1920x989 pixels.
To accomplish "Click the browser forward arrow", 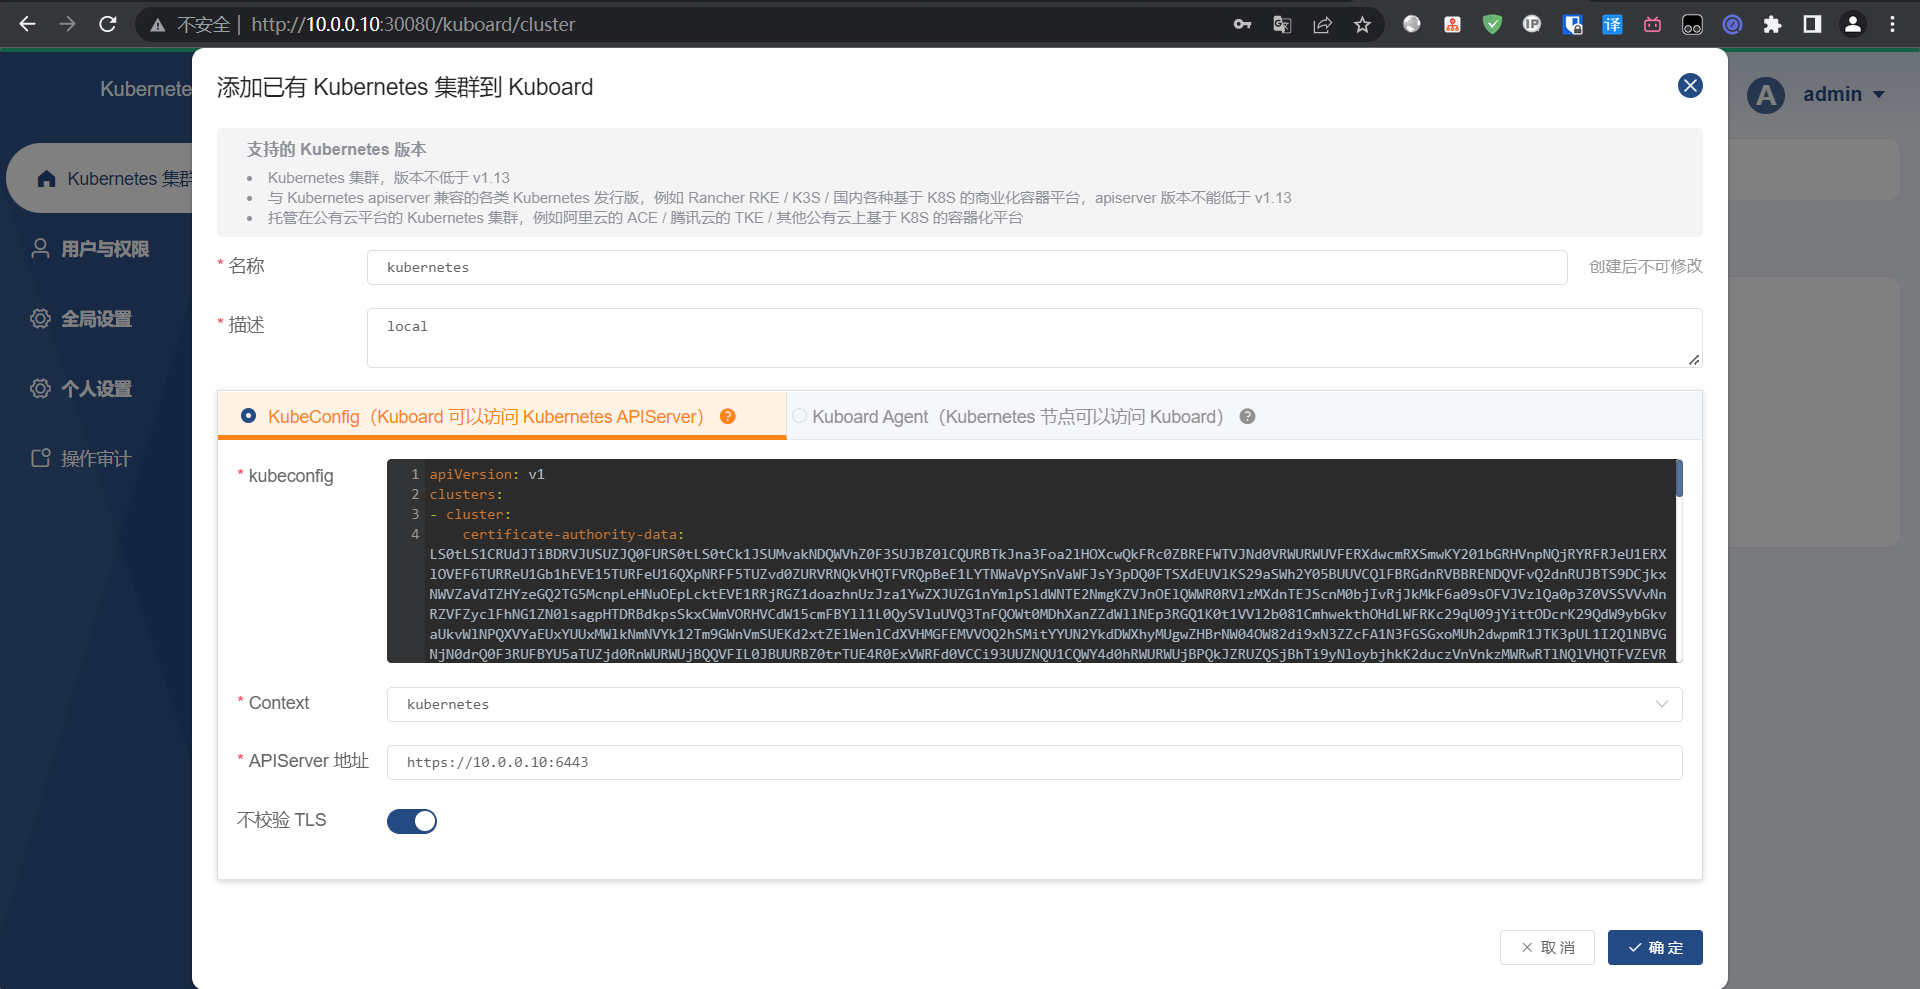I will click(68, 24).
